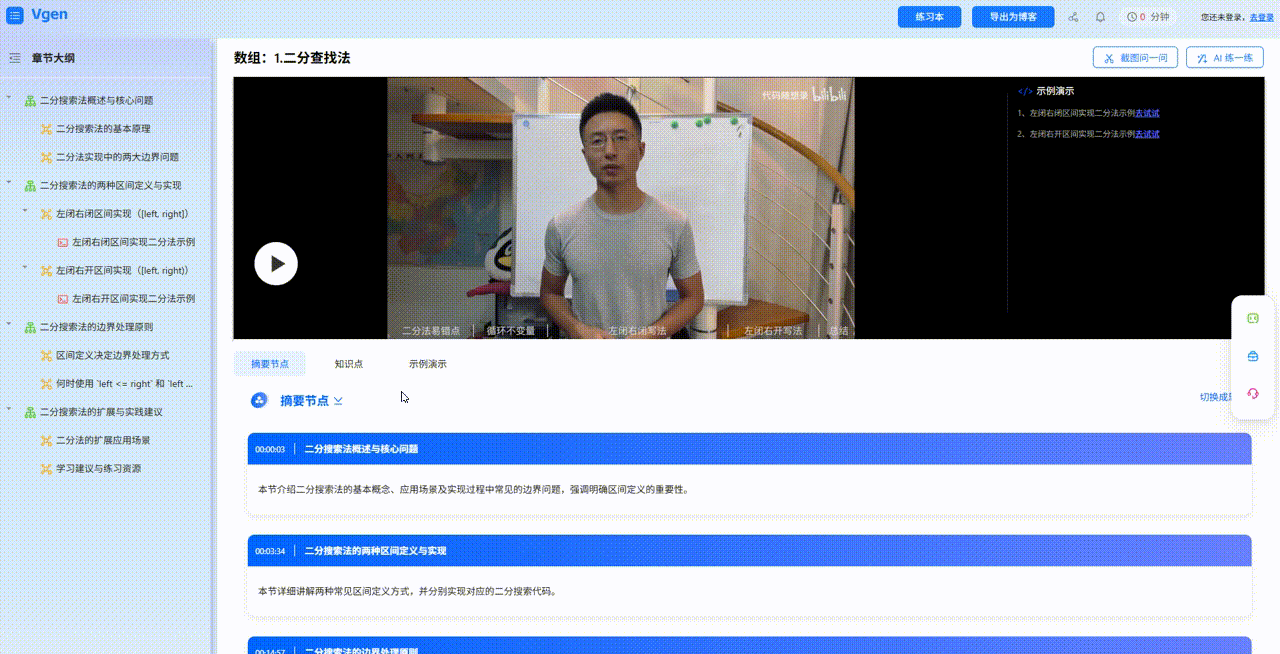The width and height of the screenshot is (1280, 654).
Task: Click the AI 练一练 button
Action: (x=1225, y=58)
